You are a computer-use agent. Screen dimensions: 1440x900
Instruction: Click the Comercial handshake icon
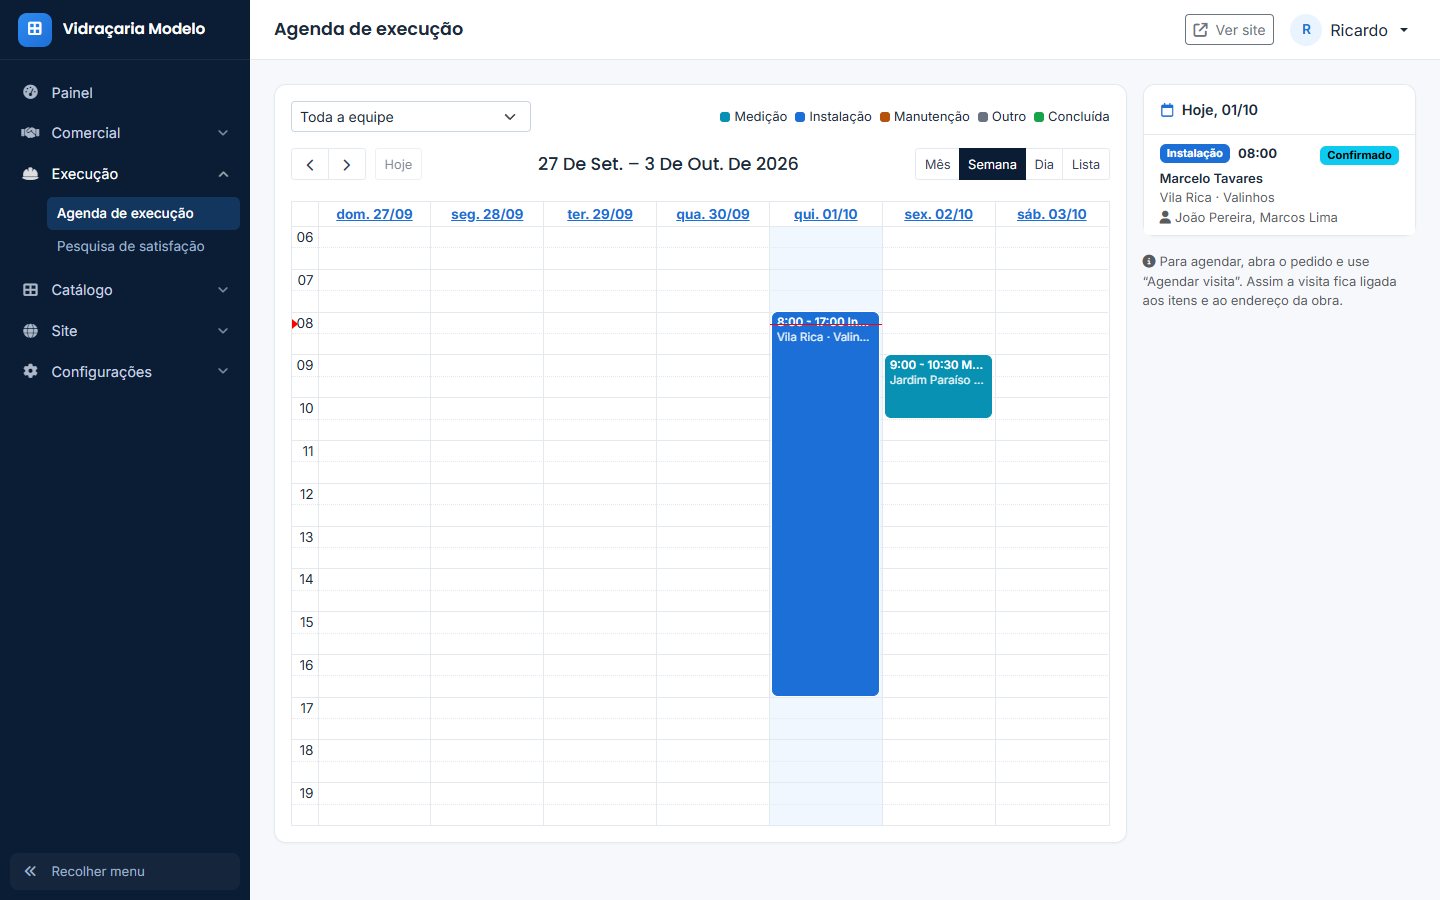click(31, 133)
